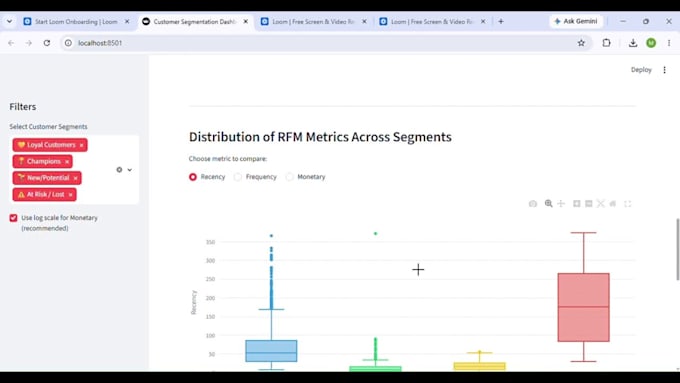Switch to Customer Segmentation Dashboard tab
The height and width of the screenshot is (383, 680).
pyautogui.click(x=195, y=21)
